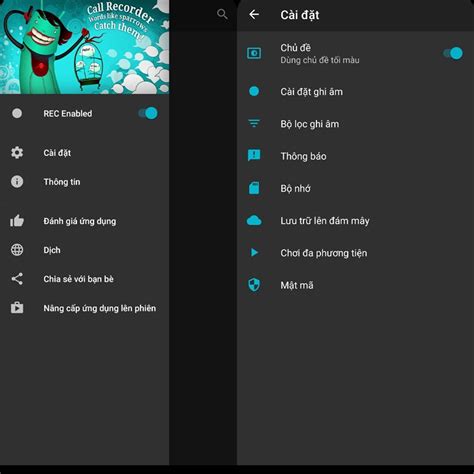Click the Call Recorder banner image

(x=85, y=47)
